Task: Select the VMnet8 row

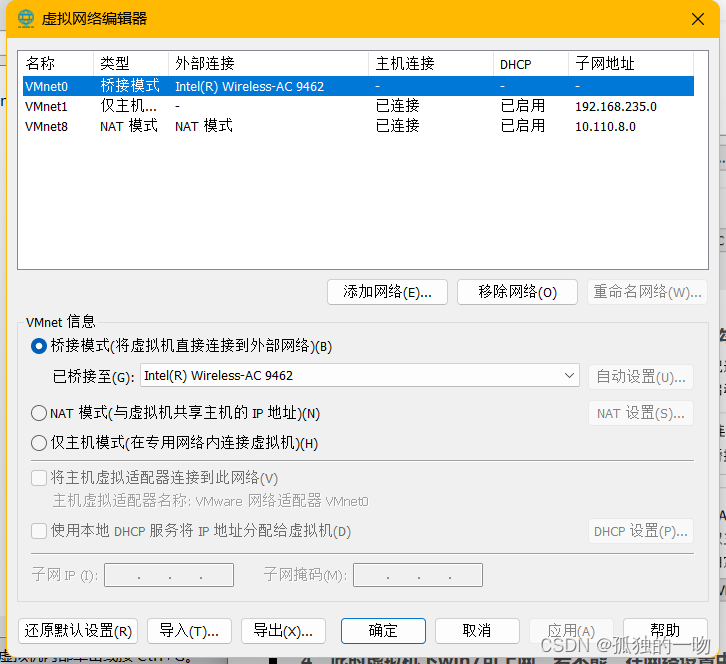Action: click(358, 126)
